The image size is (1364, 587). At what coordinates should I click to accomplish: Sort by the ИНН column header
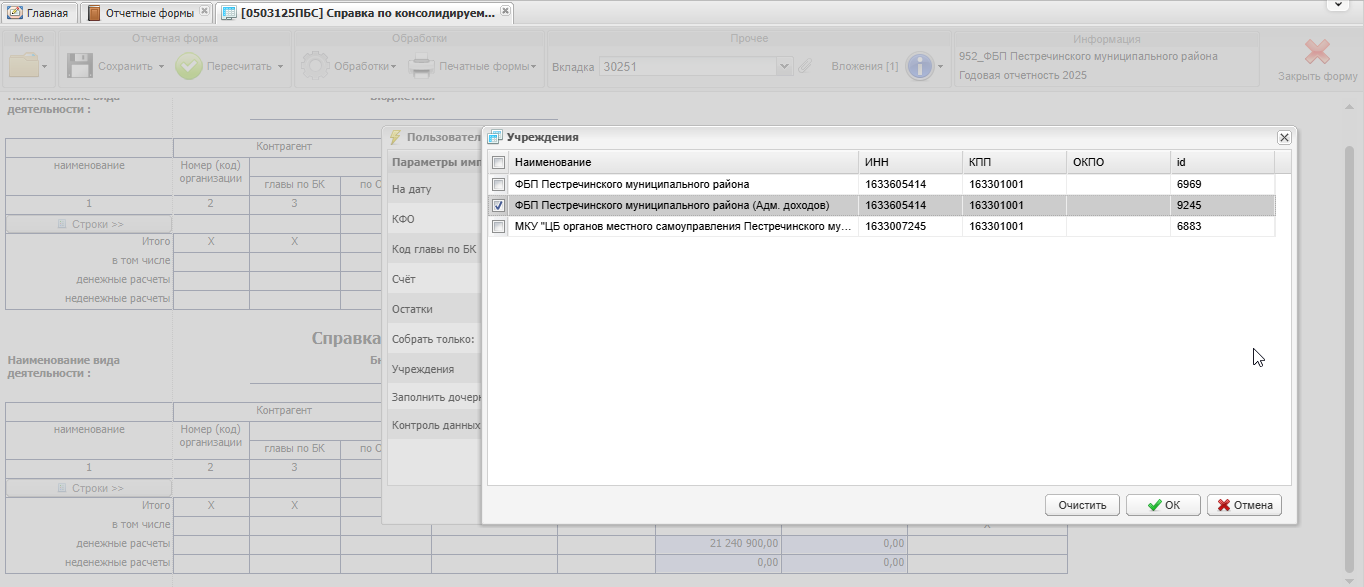910,162
